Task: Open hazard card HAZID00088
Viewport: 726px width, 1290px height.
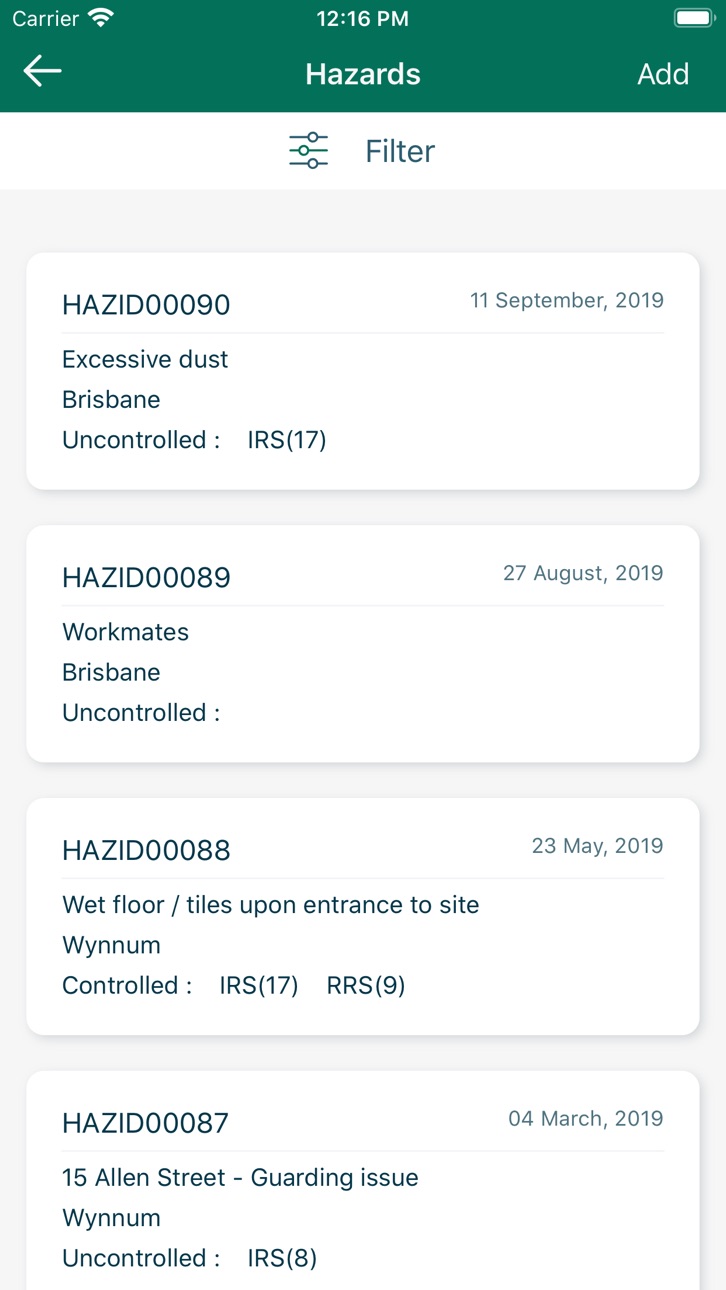Action: click(x=363, y=917)
